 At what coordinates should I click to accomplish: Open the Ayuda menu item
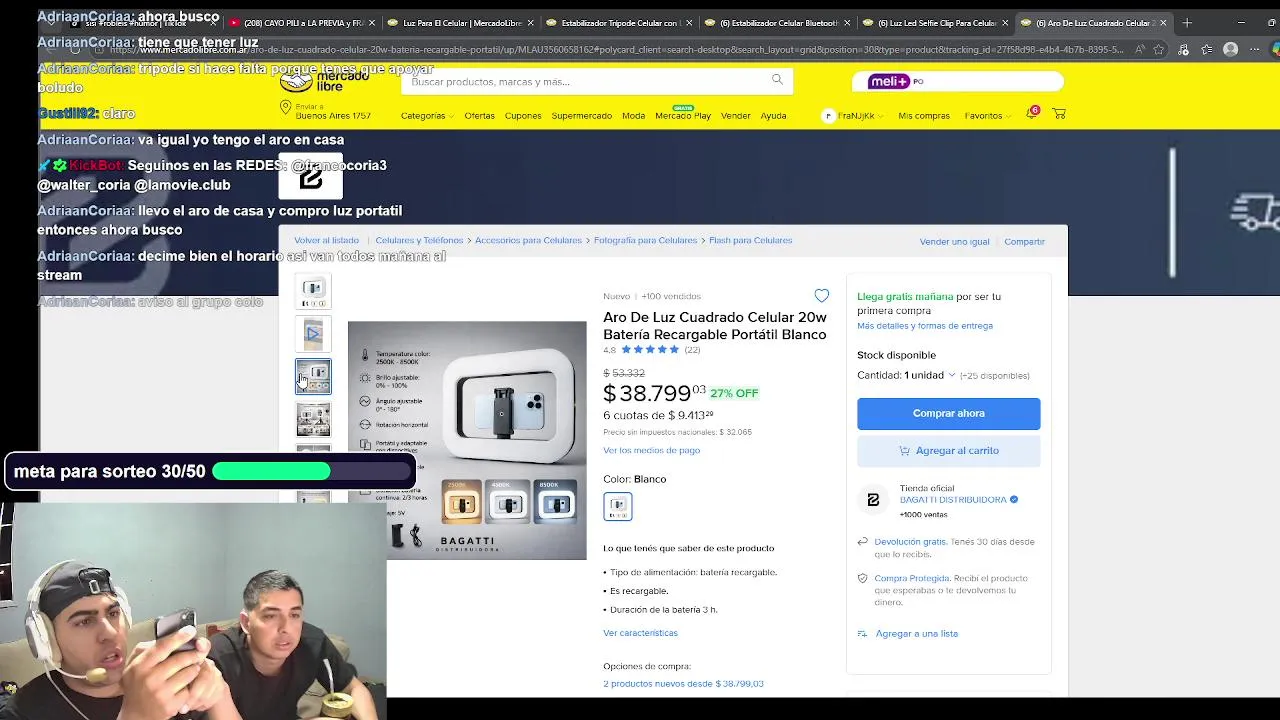click(x=773, y=116)
